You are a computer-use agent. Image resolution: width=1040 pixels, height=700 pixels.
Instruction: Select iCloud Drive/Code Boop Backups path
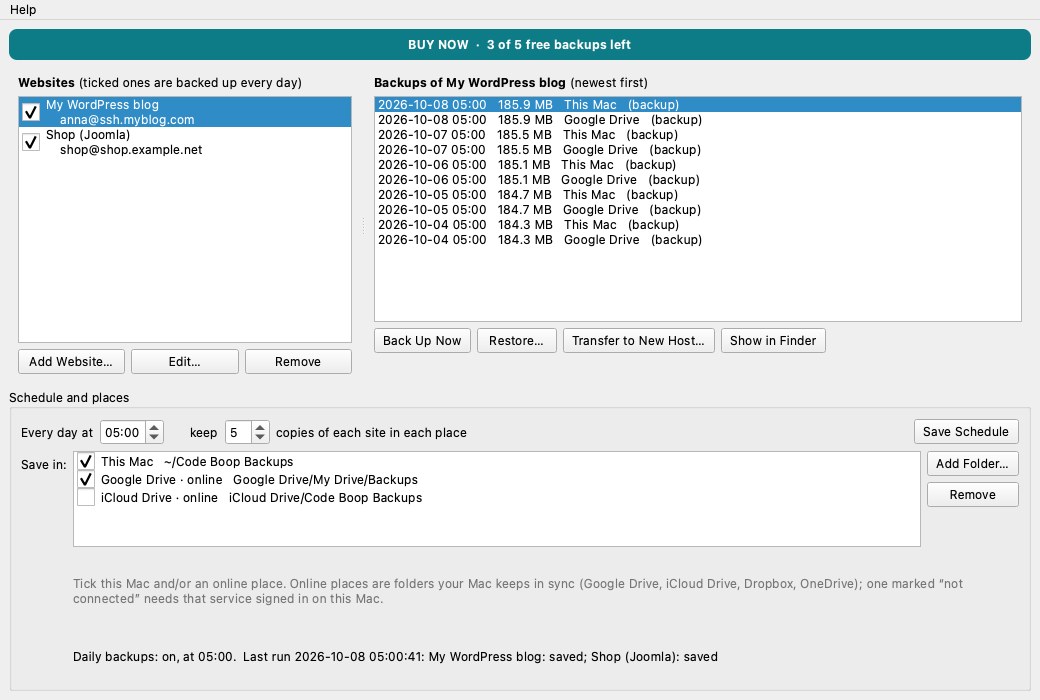(x=326, y=498)
